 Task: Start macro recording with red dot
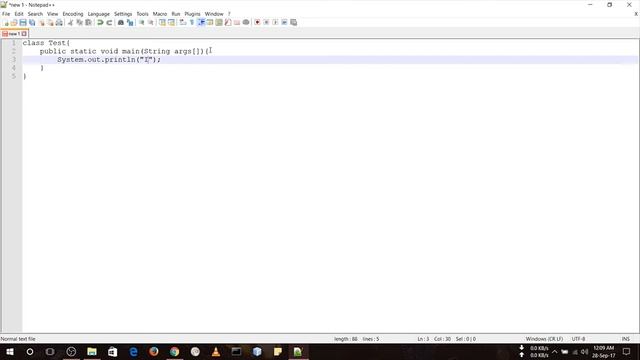pyautogui.click(x=257, y=22)
